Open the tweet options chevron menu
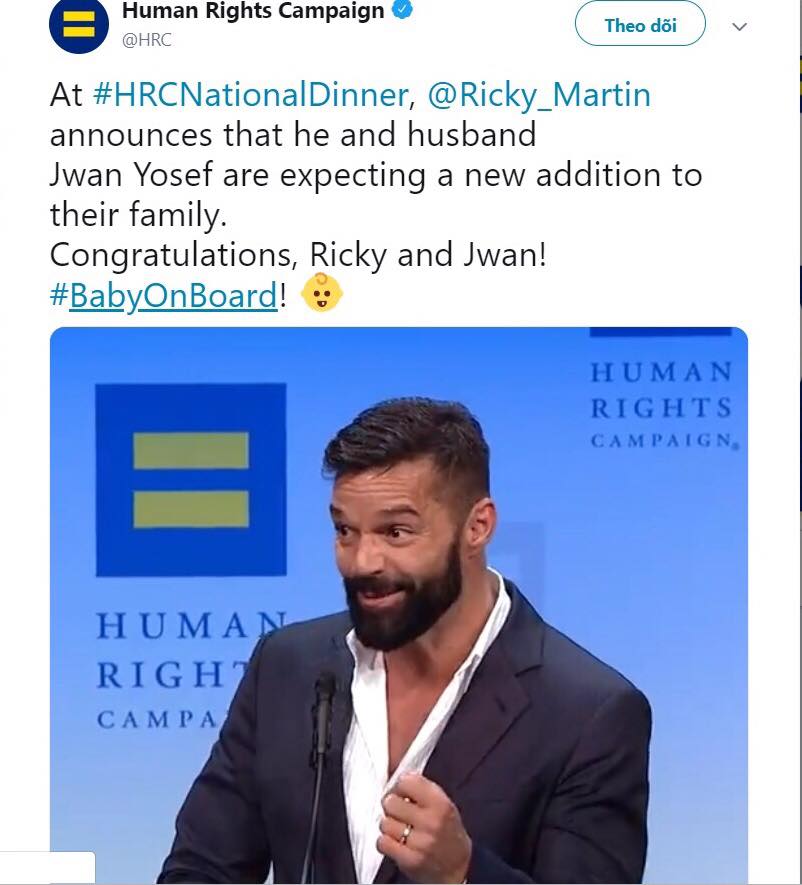This screenshot has width=802, height=885. pos(740,27)
